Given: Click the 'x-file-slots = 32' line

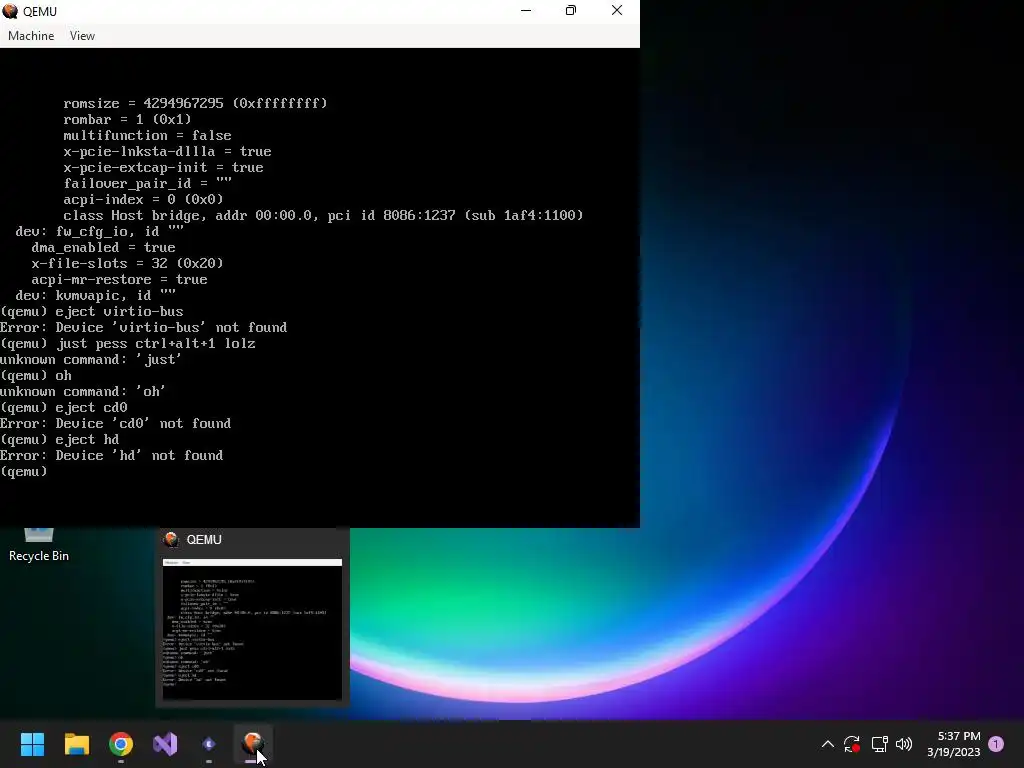Looking at the screenshot, I should 127,263.
